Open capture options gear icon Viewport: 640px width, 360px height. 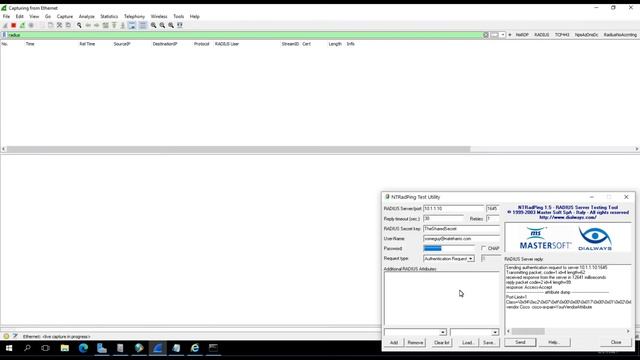(31, 25)
